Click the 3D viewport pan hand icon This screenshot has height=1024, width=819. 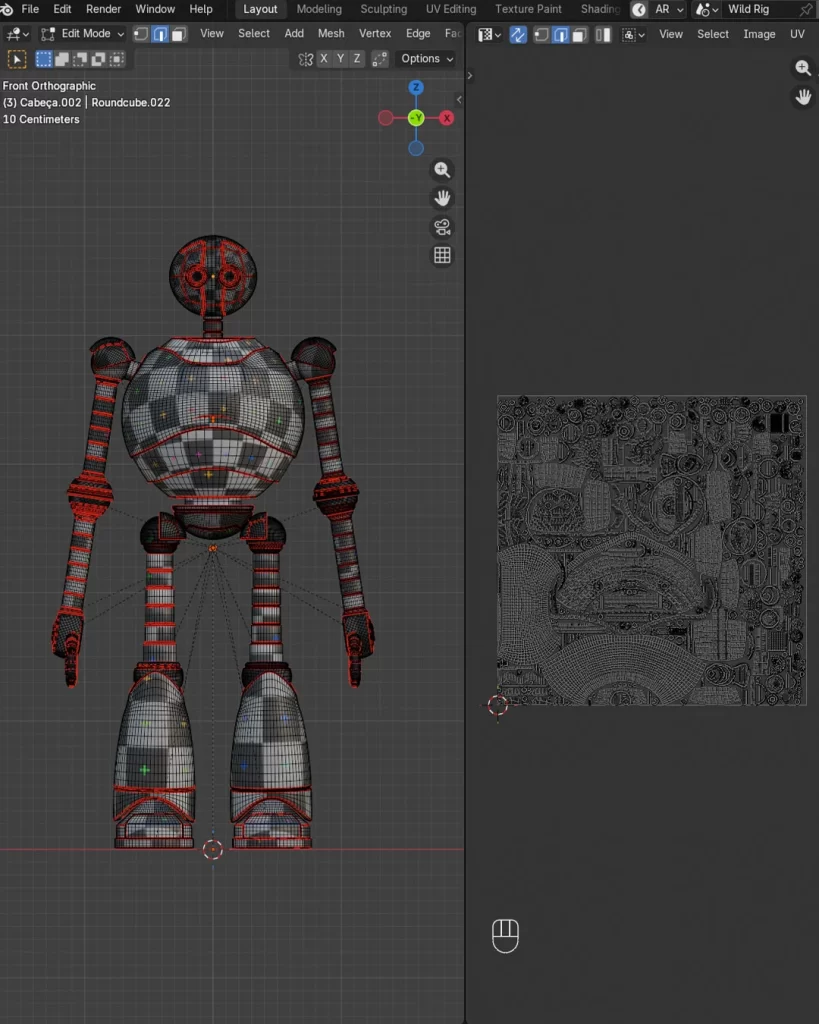click(x=442, y=198)
